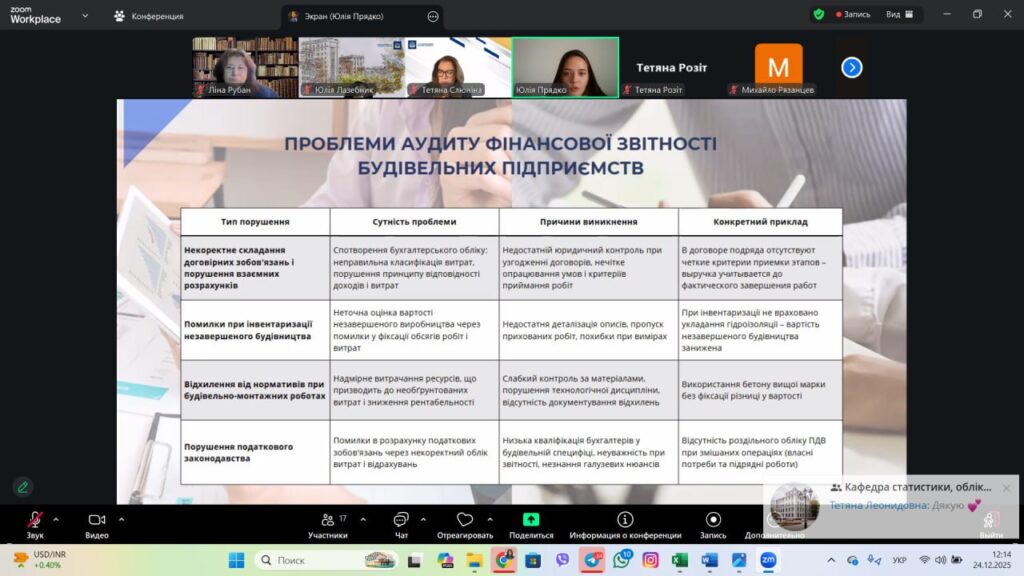Click the green pencil annotation icon
The height and width of the screenshot is (576, 1024).
[x=22, y=487]
